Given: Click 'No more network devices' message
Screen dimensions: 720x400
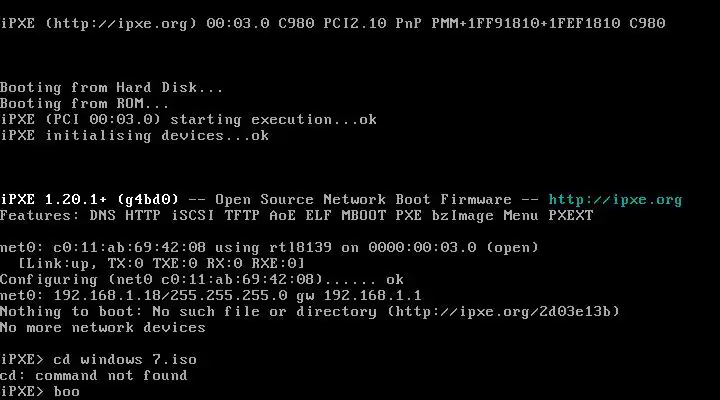Looking at the screenshot, I should pyautogui.click(x=103, y=328).
